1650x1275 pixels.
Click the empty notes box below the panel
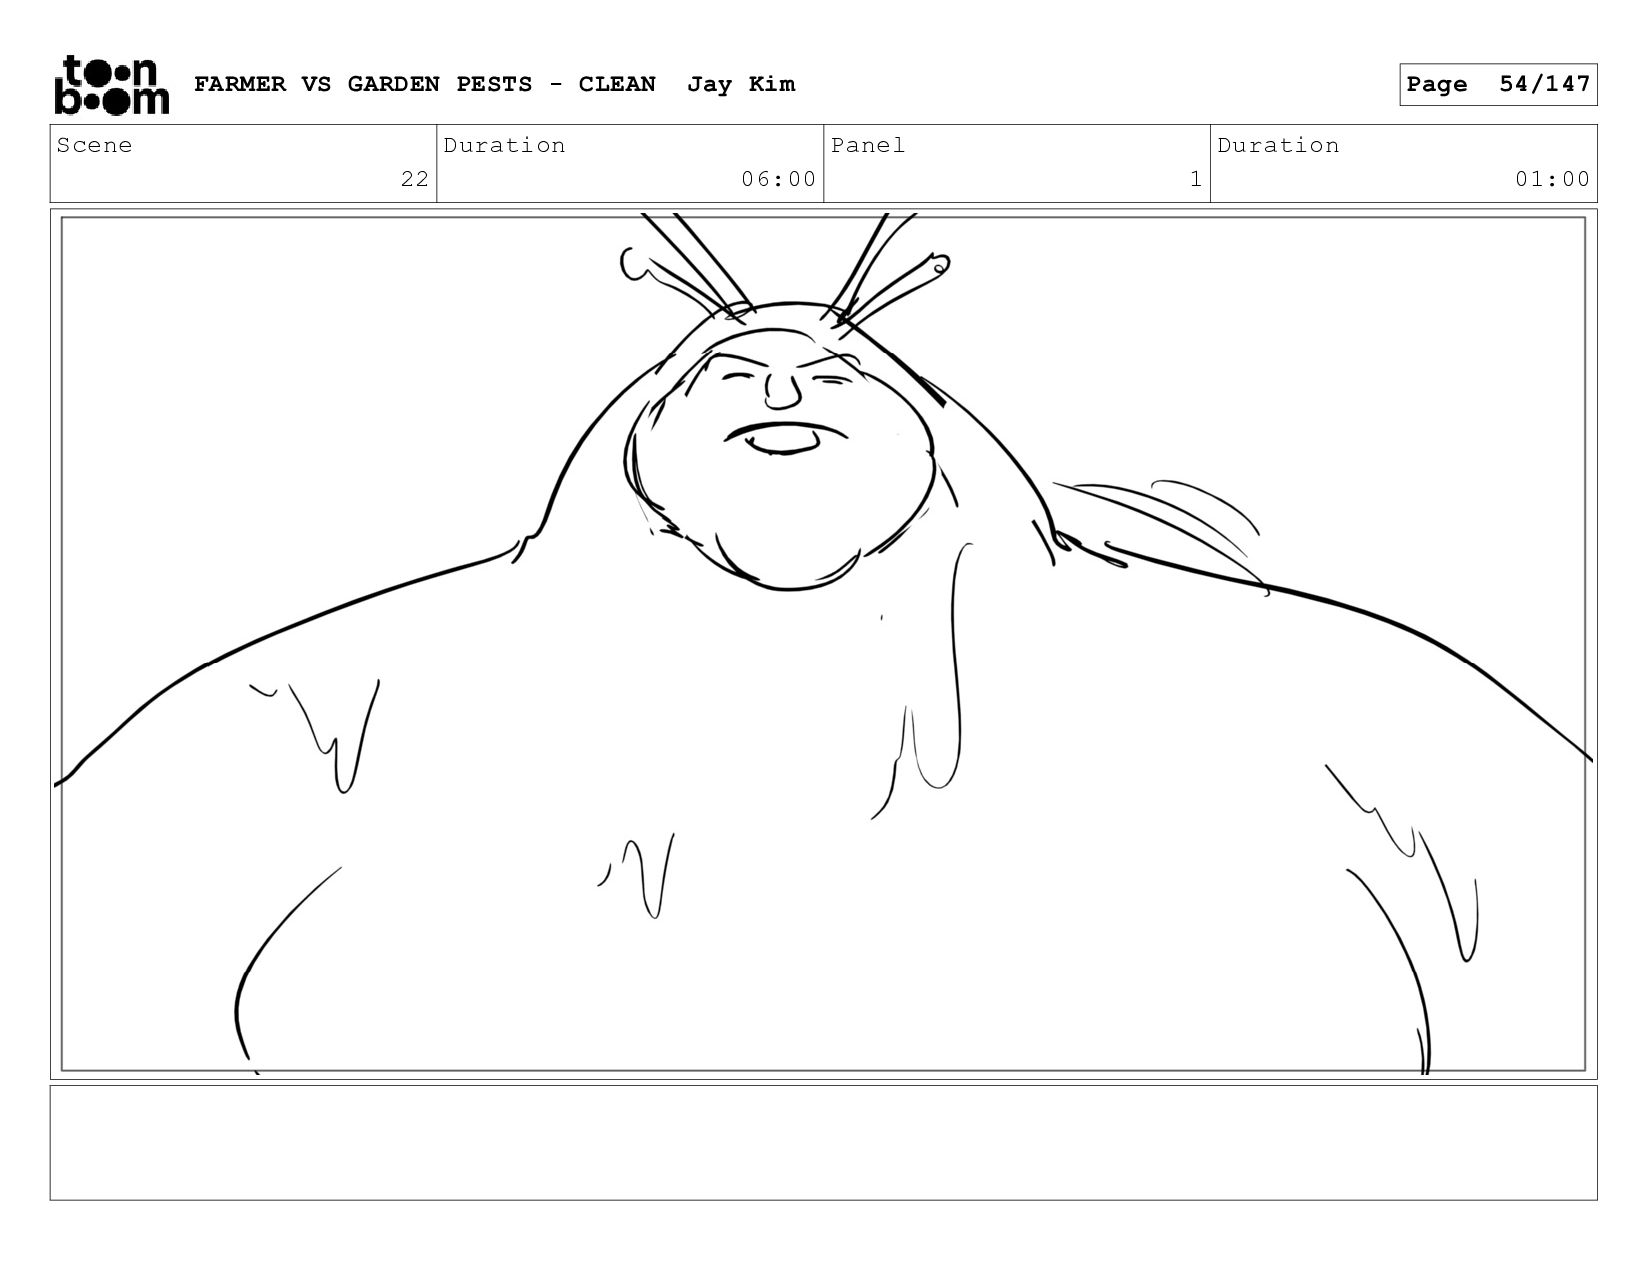pos(824,1143)
